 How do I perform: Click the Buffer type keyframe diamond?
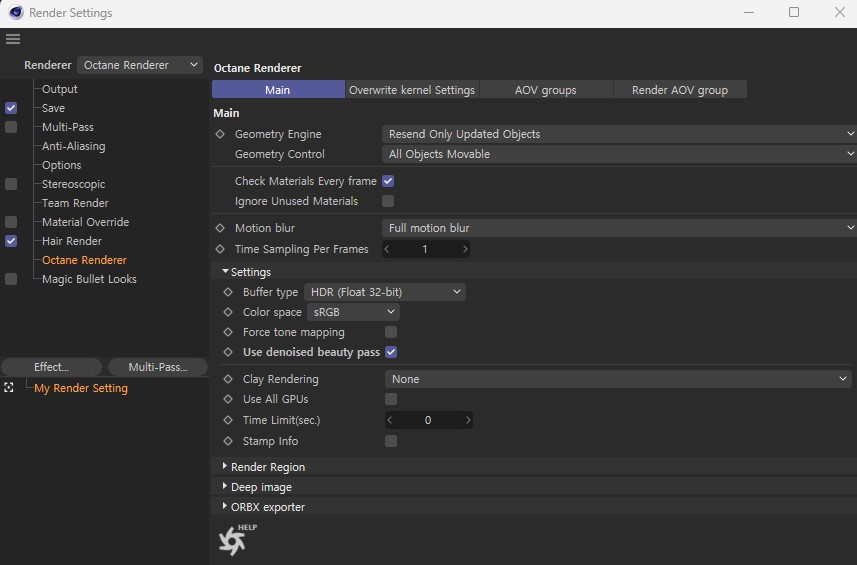coord(229,292)
